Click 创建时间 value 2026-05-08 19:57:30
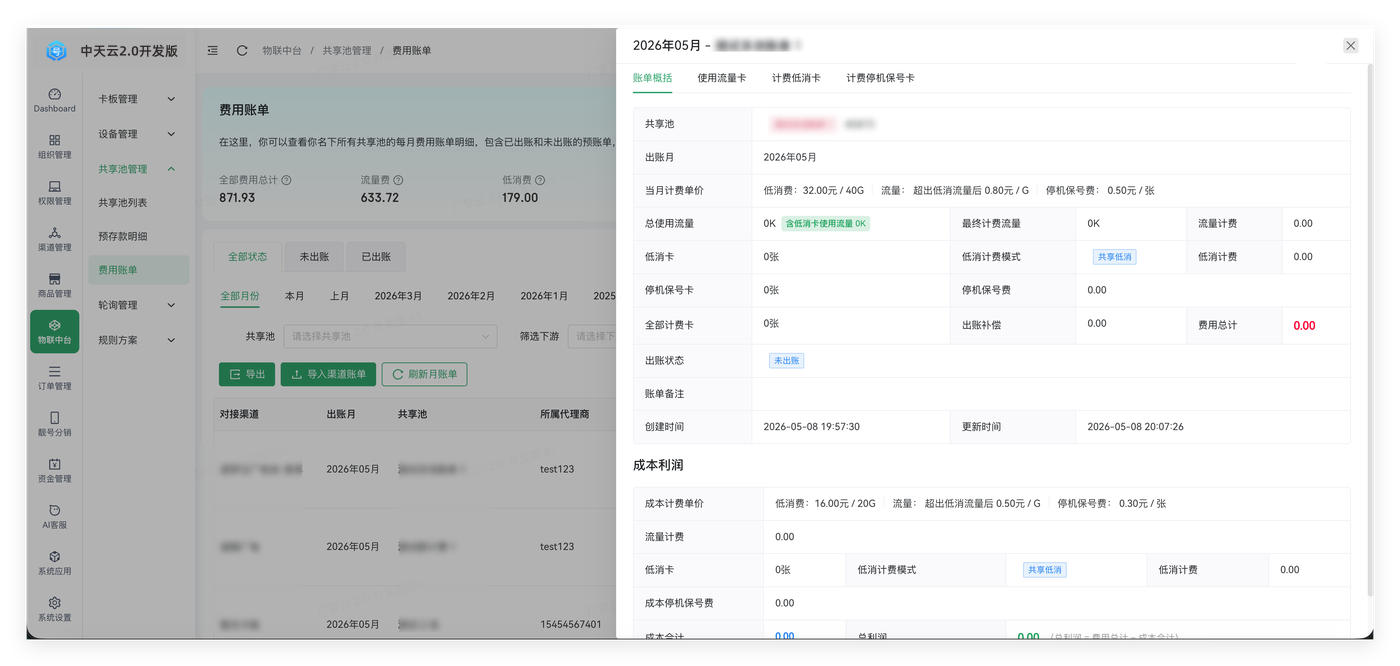Image resolution: width=1400 pixels, height=666 pixels. pos(811,427)
